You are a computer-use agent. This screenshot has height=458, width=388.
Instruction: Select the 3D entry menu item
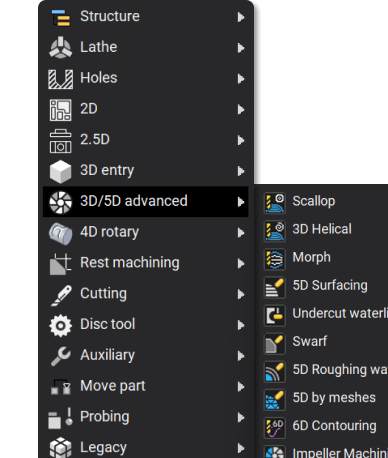(146, 171)
